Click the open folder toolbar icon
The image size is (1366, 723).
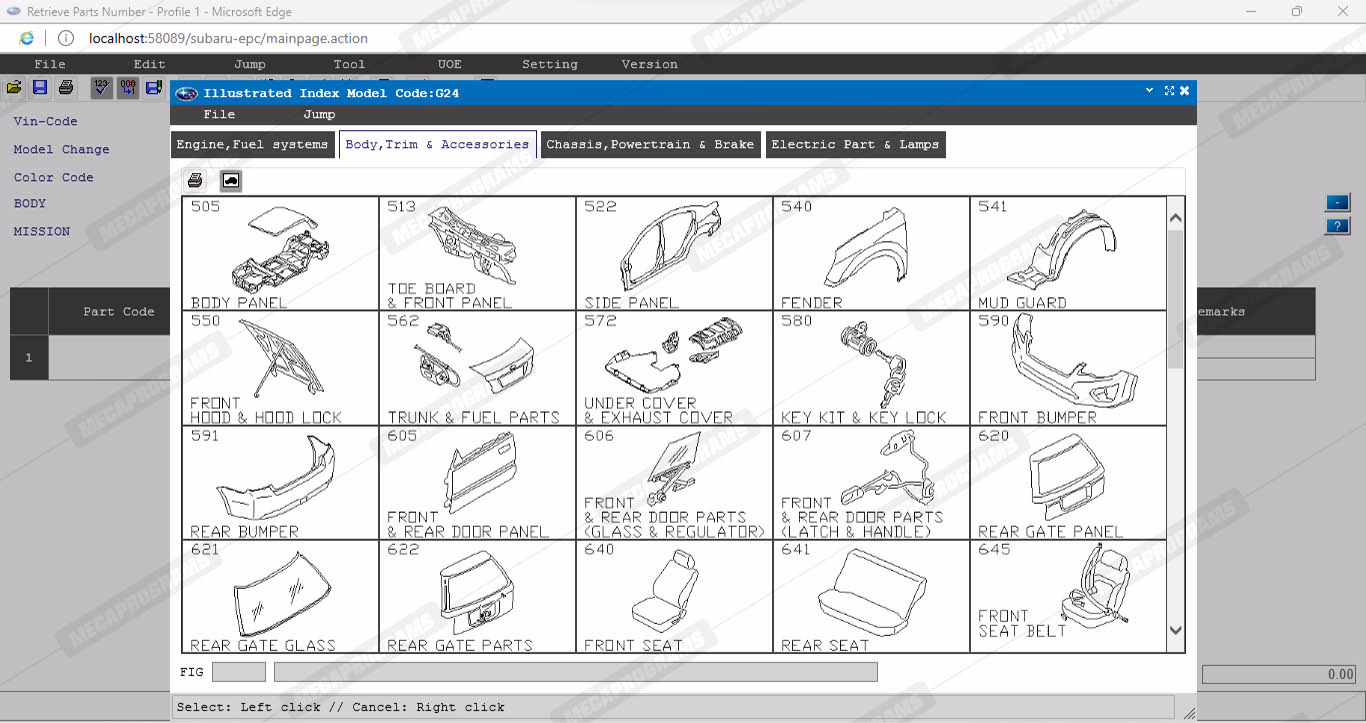coord(14,88)
